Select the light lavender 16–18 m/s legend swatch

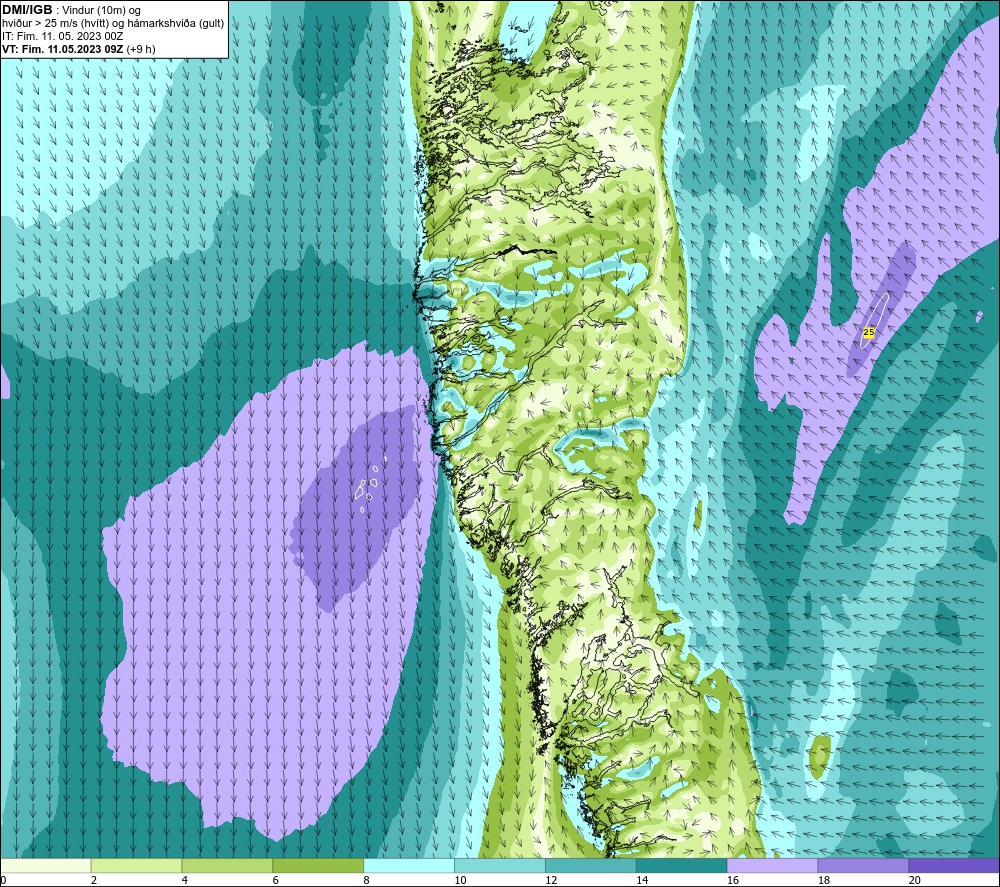772,865
